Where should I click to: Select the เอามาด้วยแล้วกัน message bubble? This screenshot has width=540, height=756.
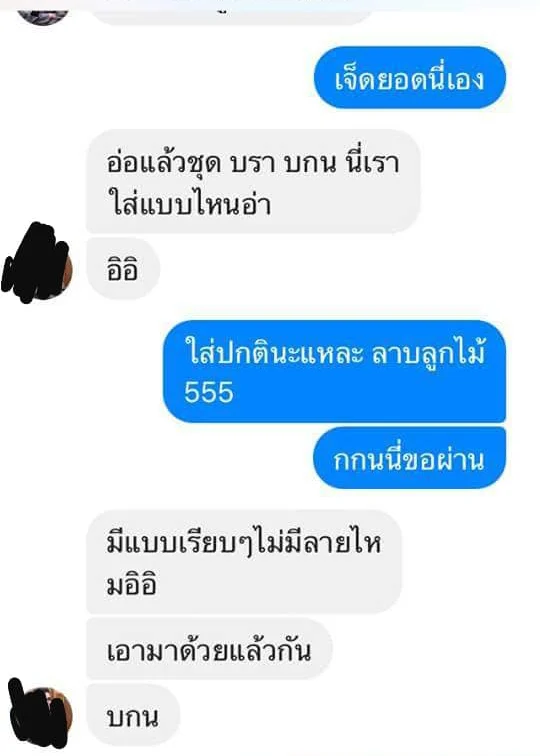click(x=209, y=649)
